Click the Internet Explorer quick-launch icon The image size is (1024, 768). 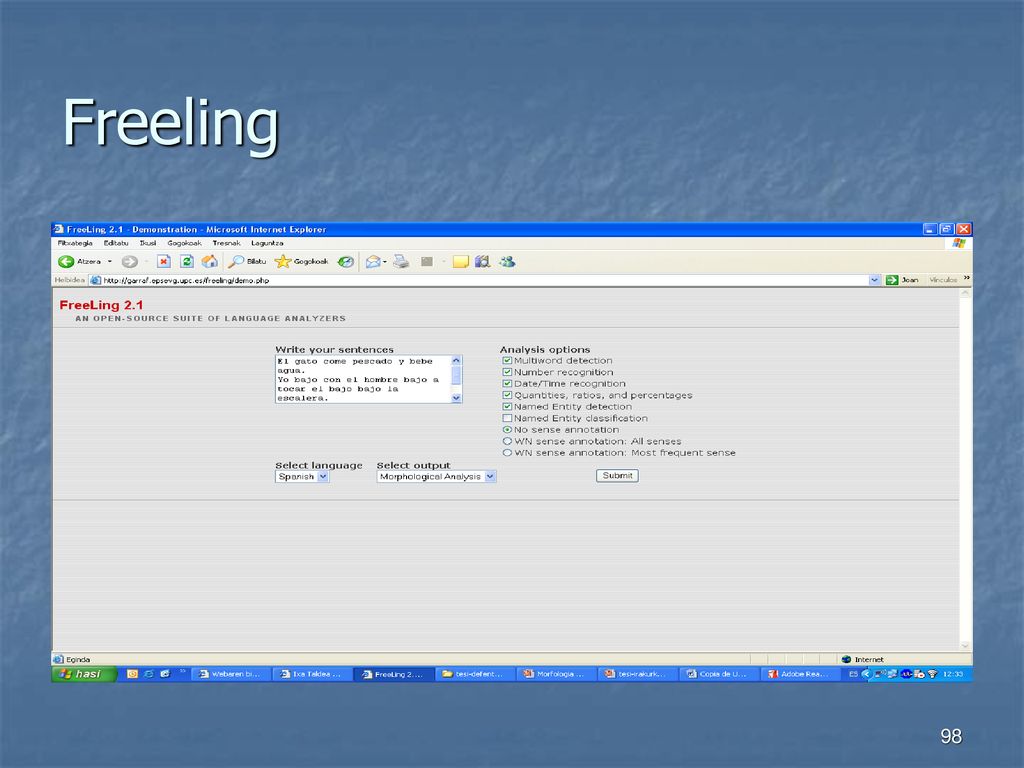pyautogui.click(x=149, y=674)
